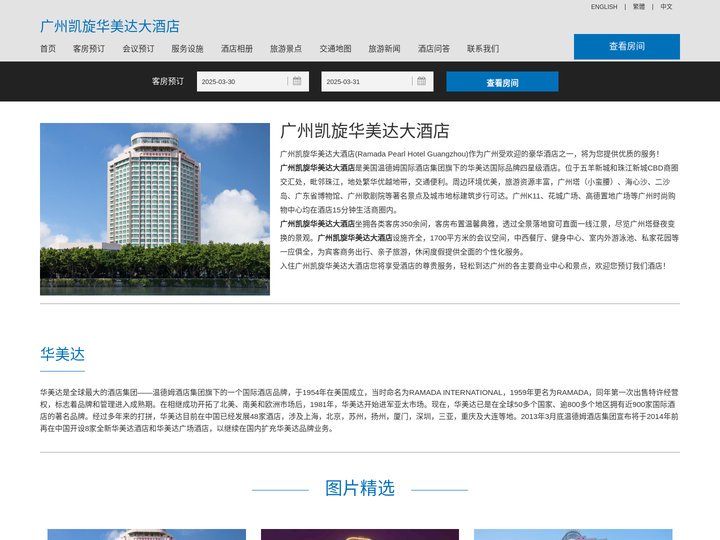Open the 旅游新闻 menu item
Image resolution: width=720 pixels, height=540 pixels.
tap(384, 49)
